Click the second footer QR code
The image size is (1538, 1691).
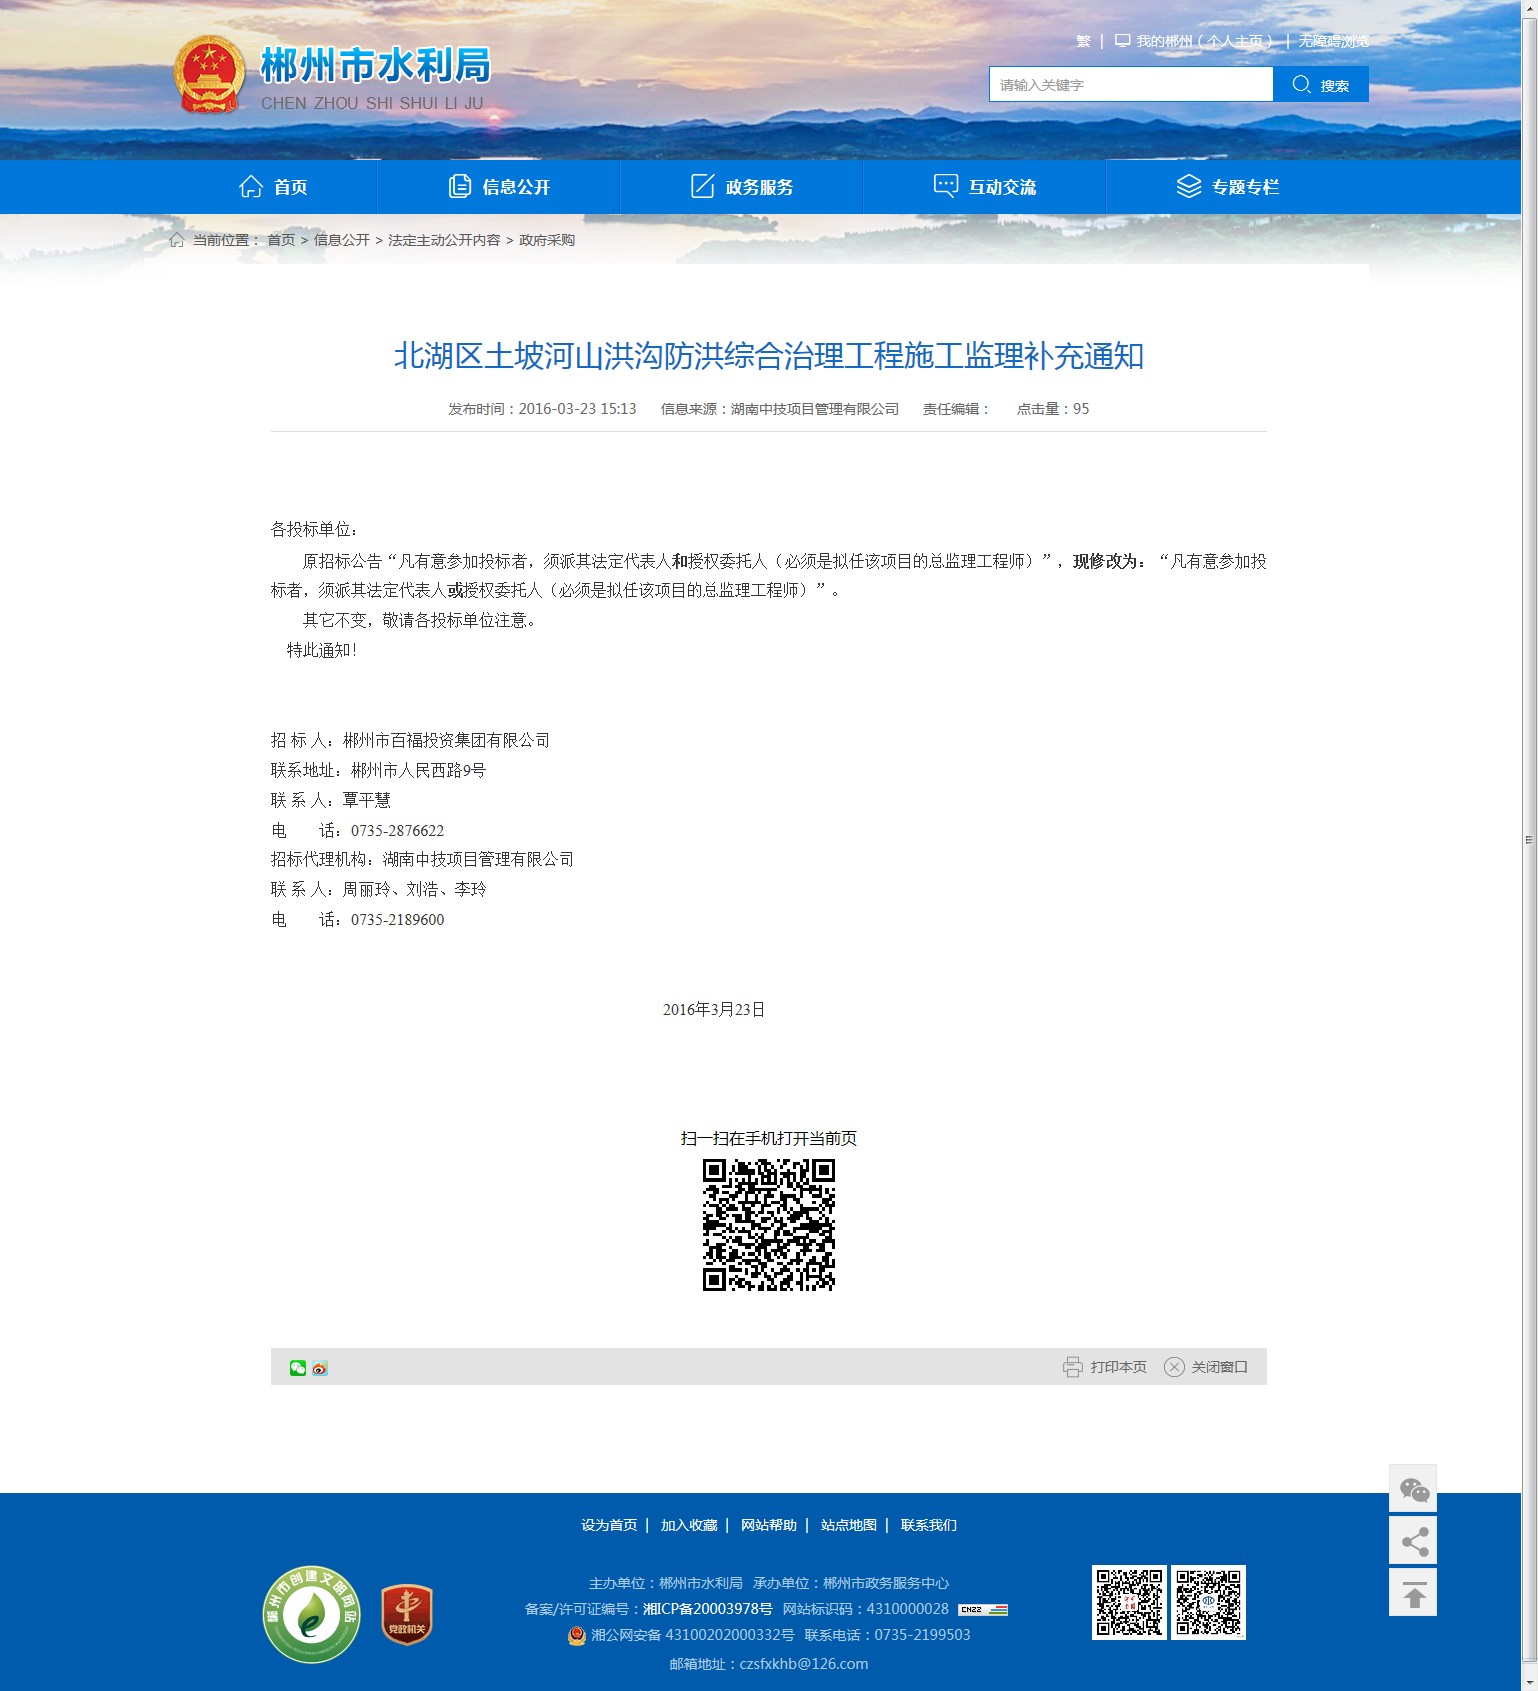coord(1208,1602)
